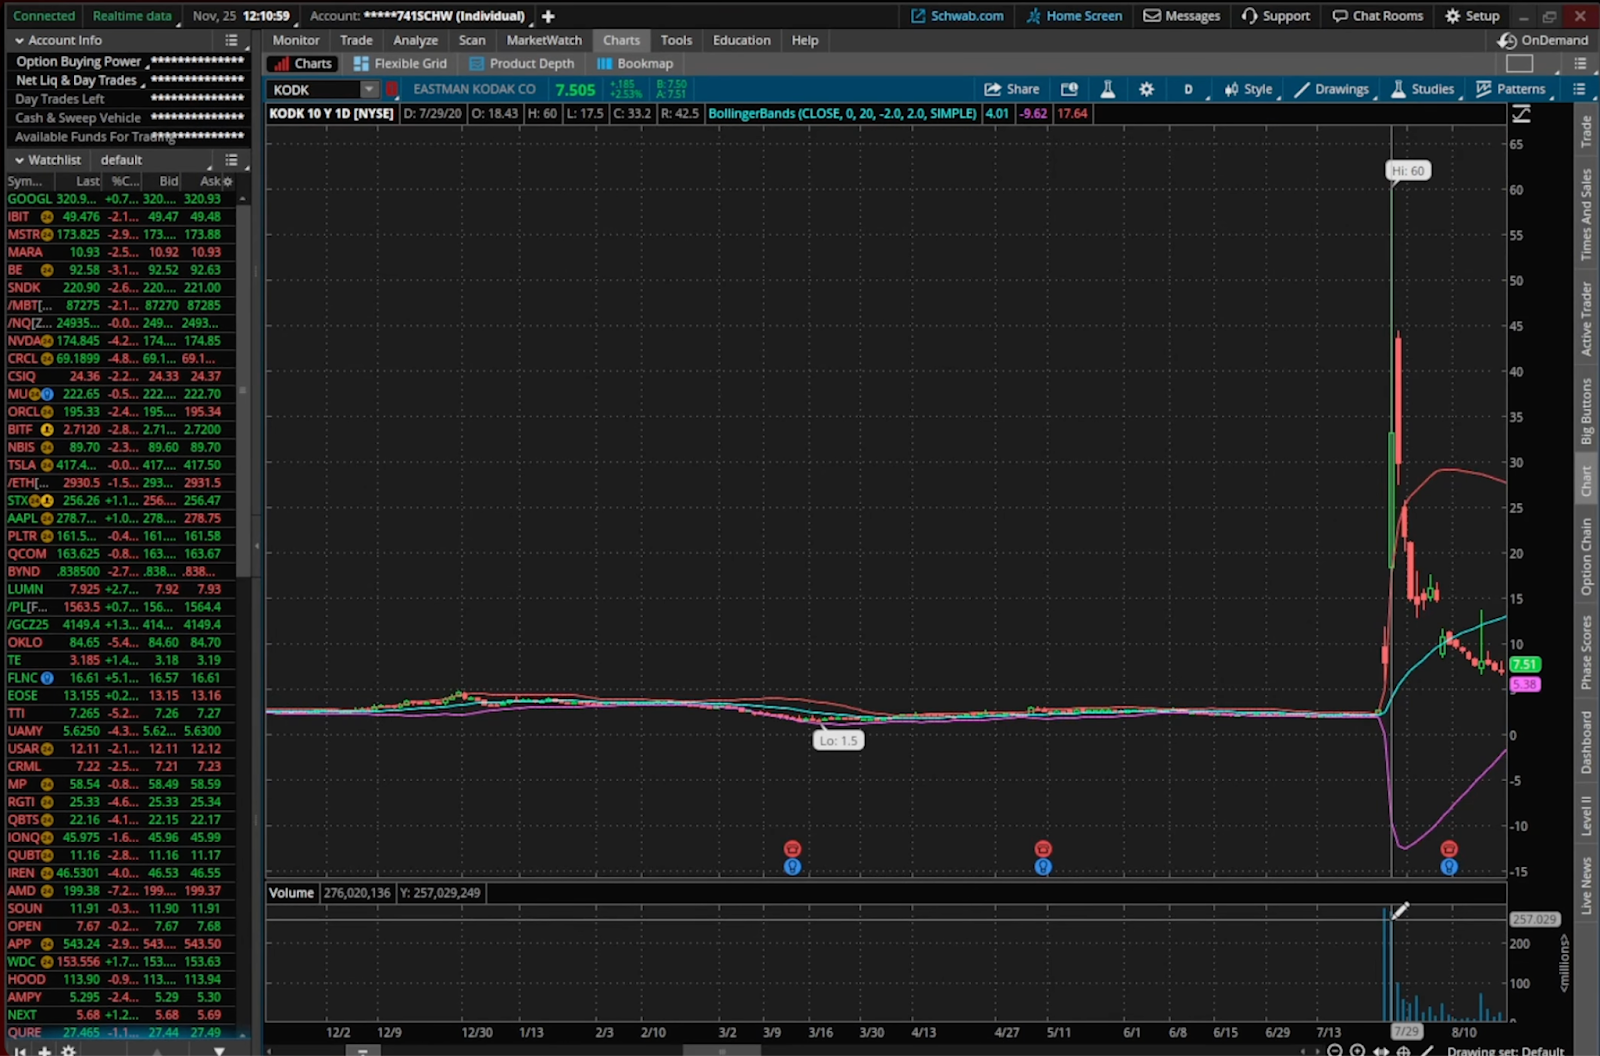Select HOOD row in watchlist
Viewport: 1600px width, 1056px height.
[x=120, y=979]
